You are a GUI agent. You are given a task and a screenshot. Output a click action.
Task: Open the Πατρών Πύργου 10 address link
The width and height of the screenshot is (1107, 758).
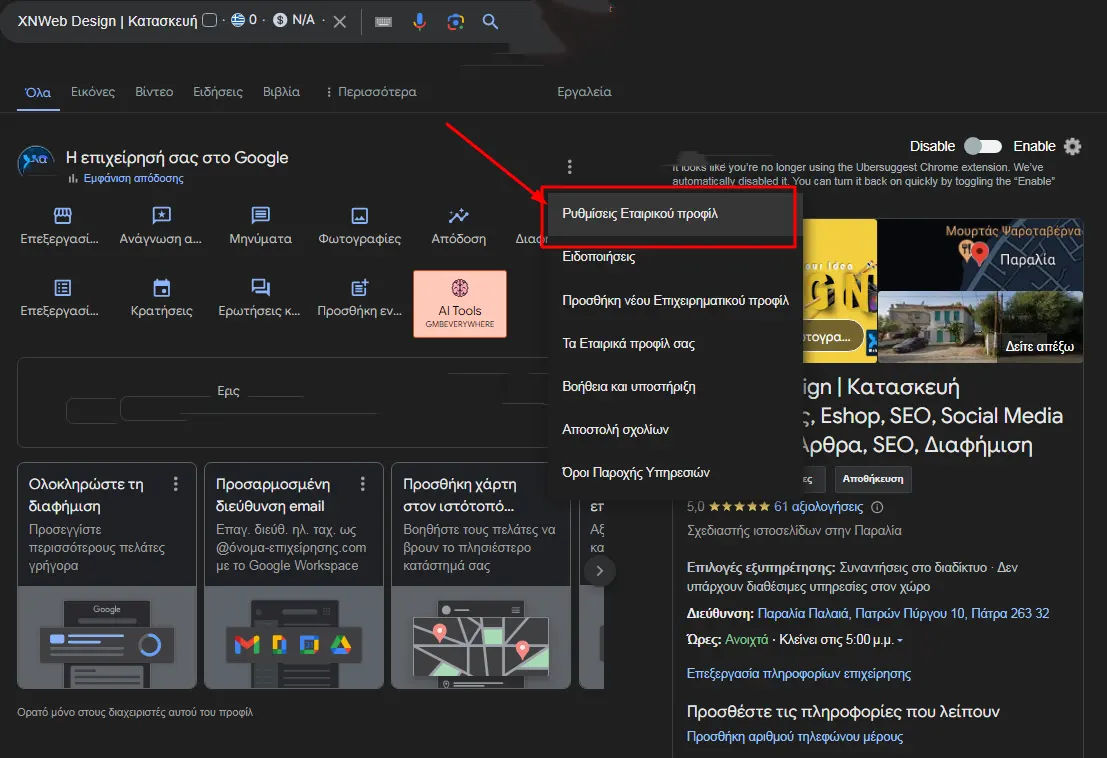[x=903, y=613]
